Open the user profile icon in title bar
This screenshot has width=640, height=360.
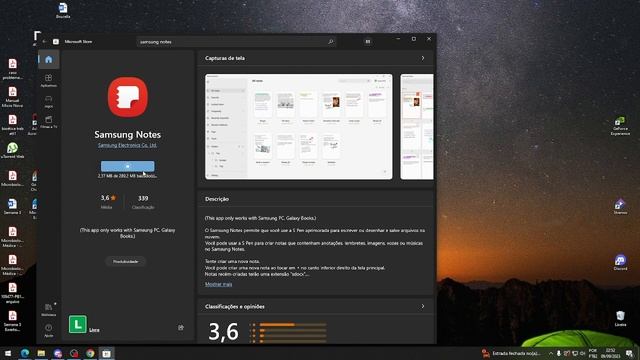click(x=368, y=42)
